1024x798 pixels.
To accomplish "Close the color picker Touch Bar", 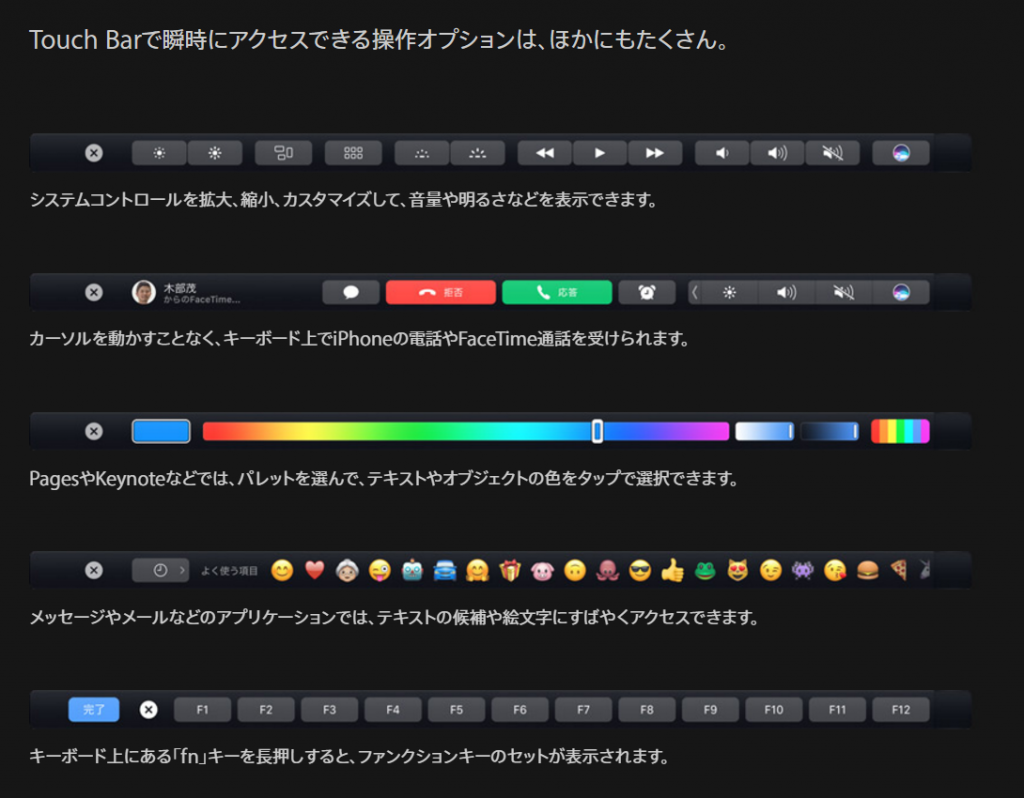I will tap(94, 431).
